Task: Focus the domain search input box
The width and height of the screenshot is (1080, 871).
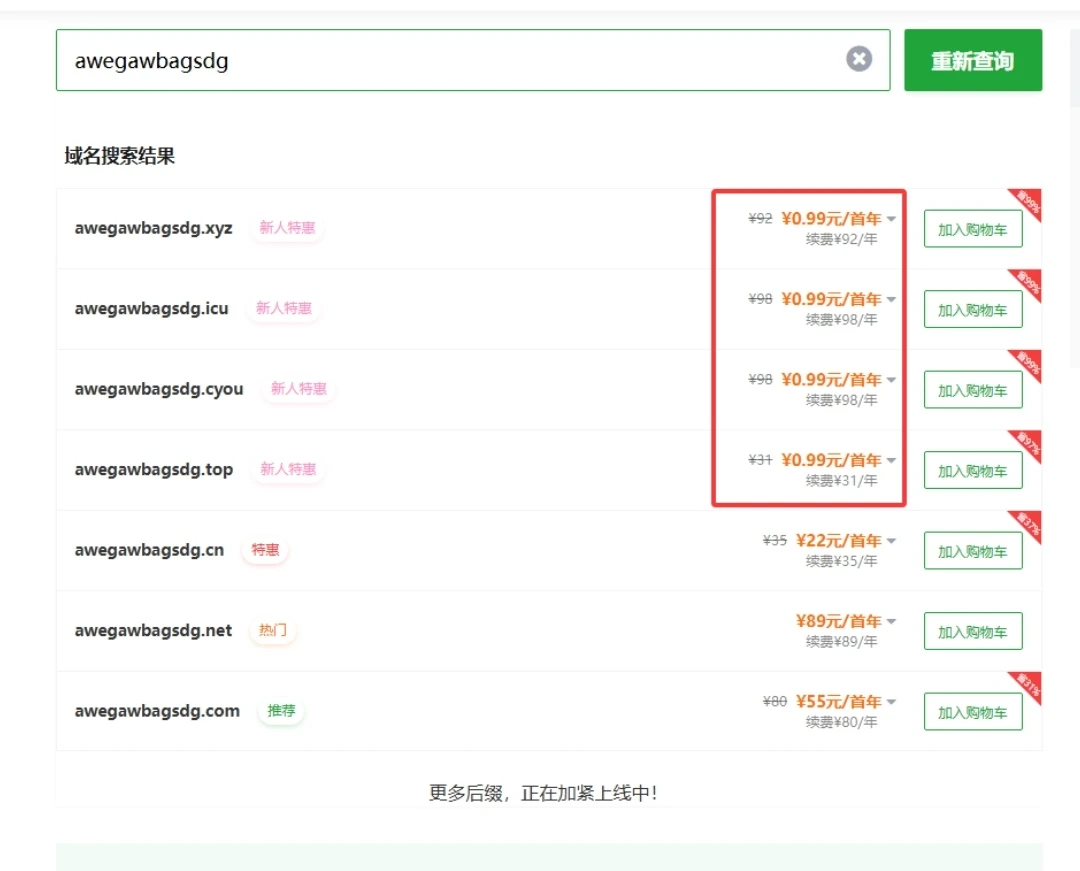Action: 450,60
